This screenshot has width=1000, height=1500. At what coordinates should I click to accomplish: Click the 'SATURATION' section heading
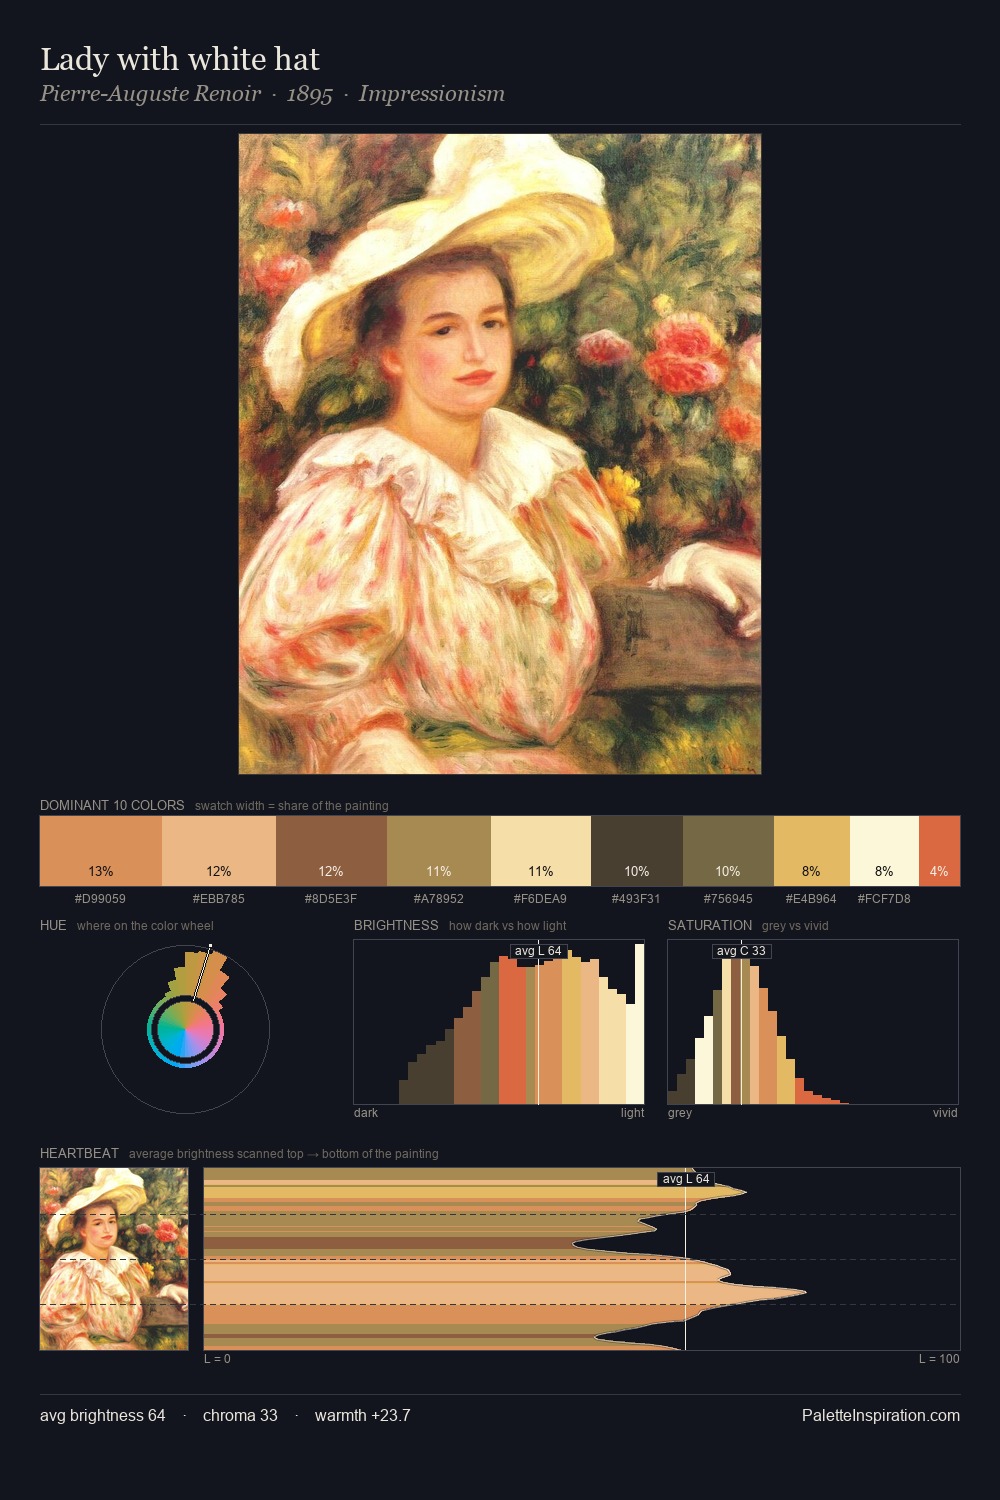pyautogui.click(x=710, y=925)
